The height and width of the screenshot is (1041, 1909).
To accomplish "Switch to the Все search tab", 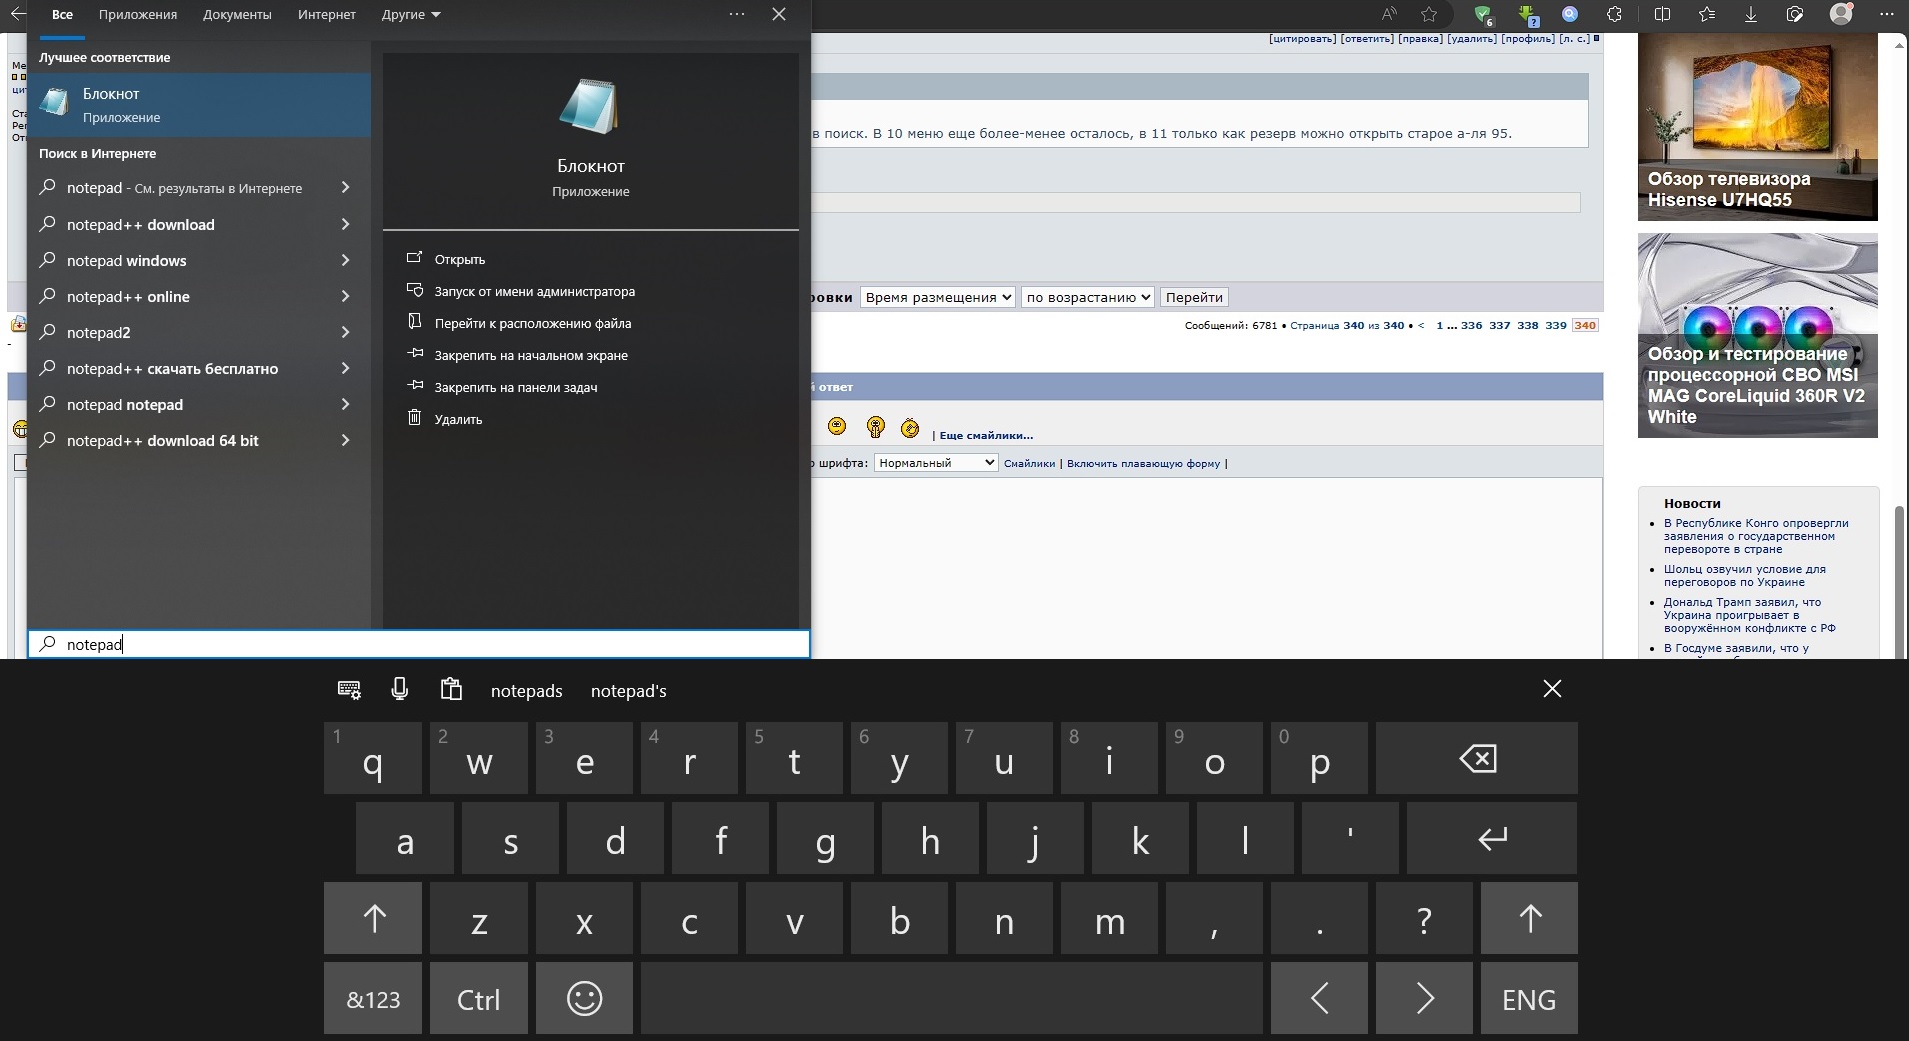I will pyautogui.click(x=62, y=15).
